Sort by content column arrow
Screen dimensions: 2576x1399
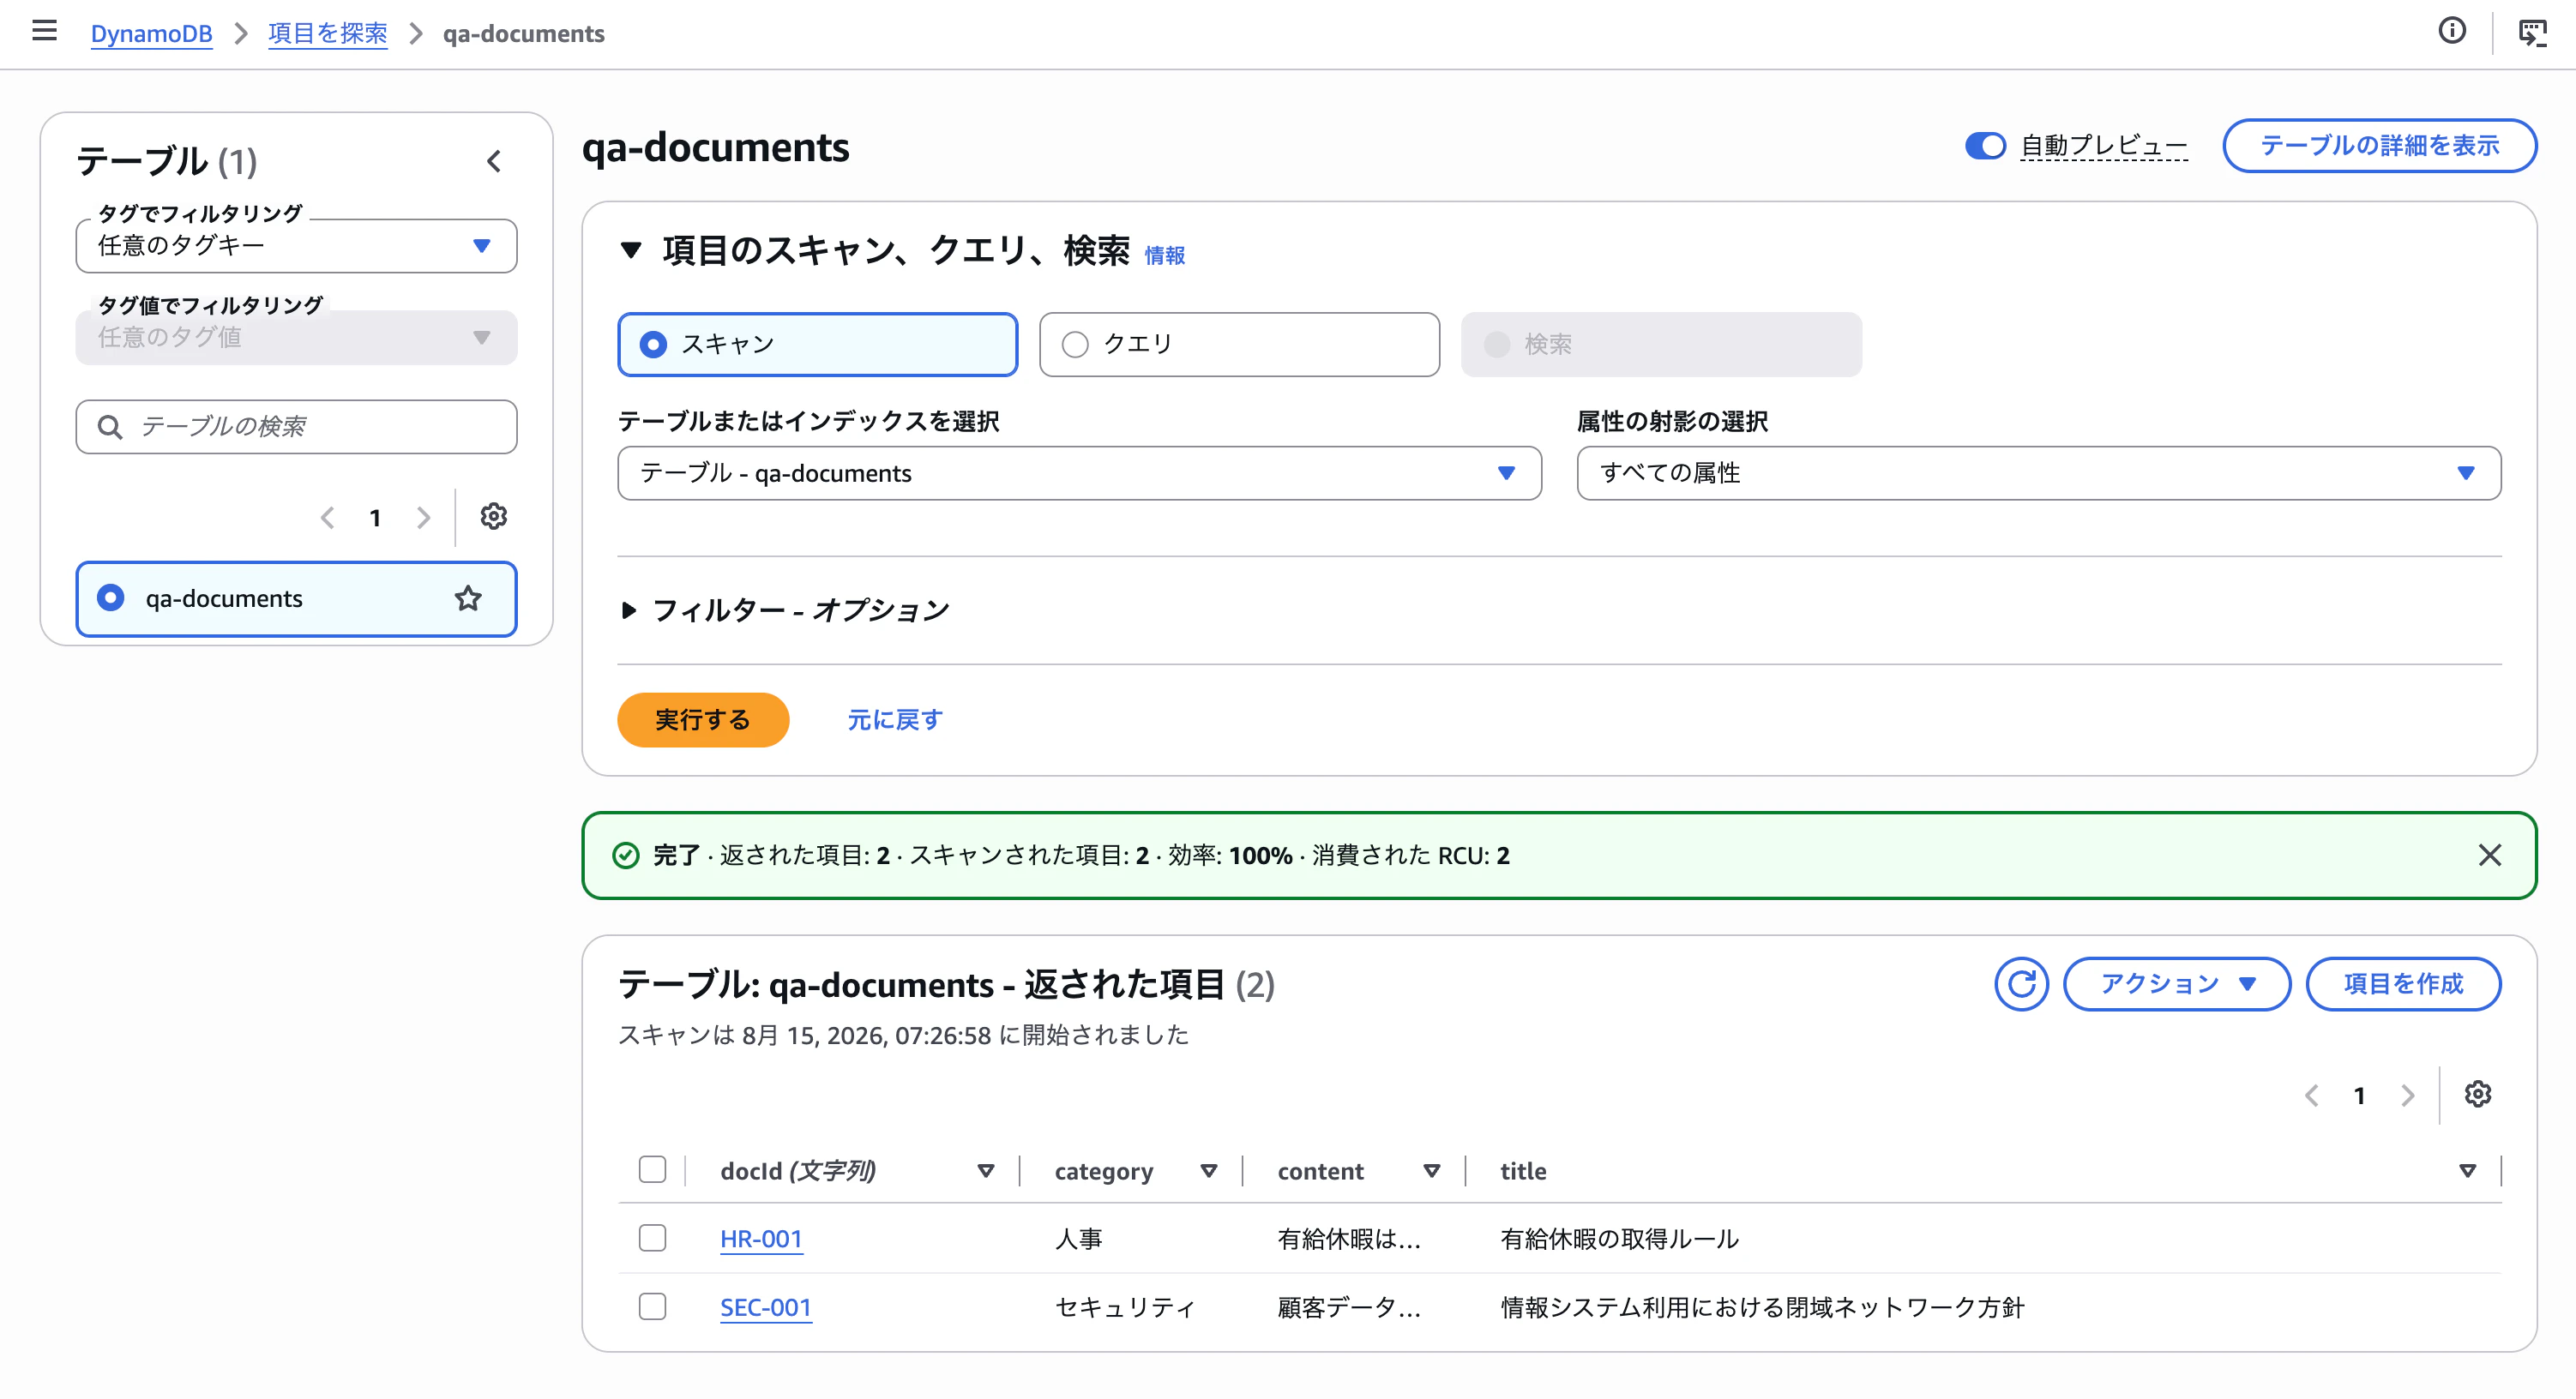coord(1432,1171)
